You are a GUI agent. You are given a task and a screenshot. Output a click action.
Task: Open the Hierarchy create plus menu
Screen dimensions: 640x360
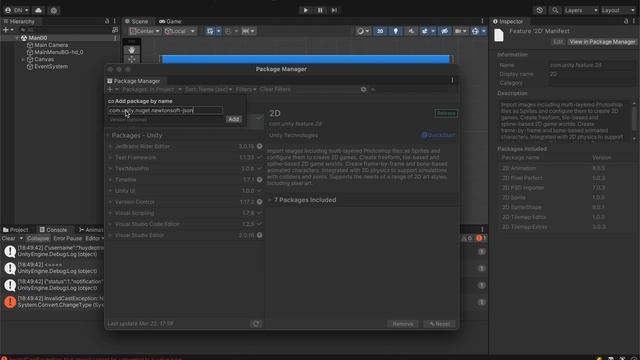point(8,30)
